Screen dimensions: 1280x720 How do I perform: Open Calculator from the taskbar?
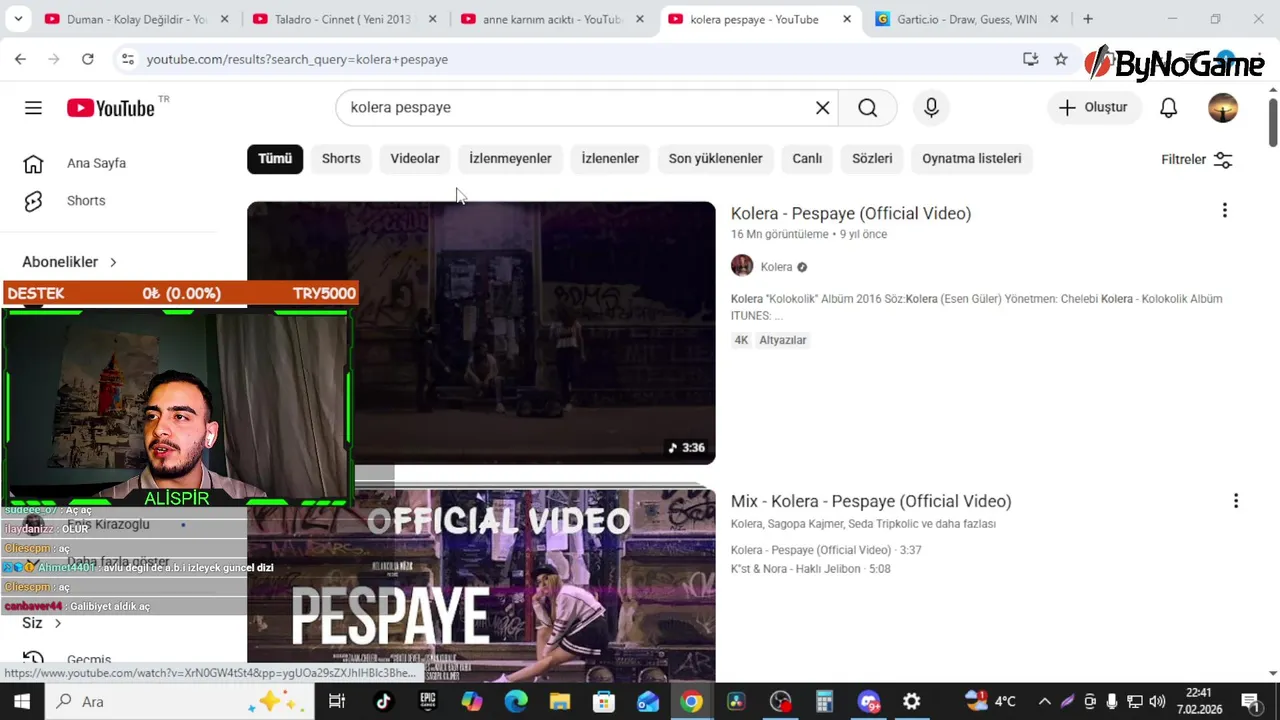pos(824,701)
